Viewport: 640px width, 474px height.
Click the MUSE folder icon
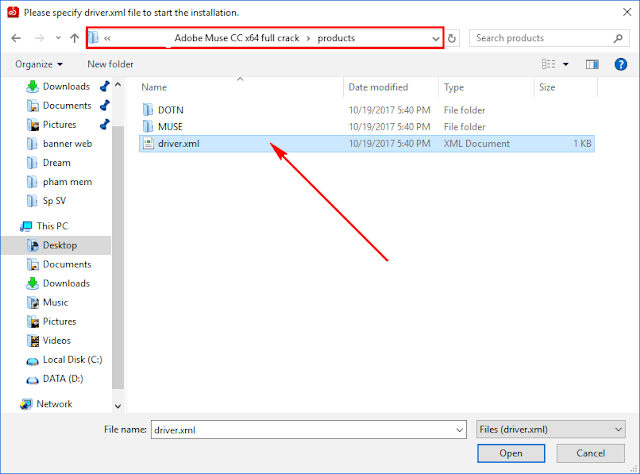148,127
